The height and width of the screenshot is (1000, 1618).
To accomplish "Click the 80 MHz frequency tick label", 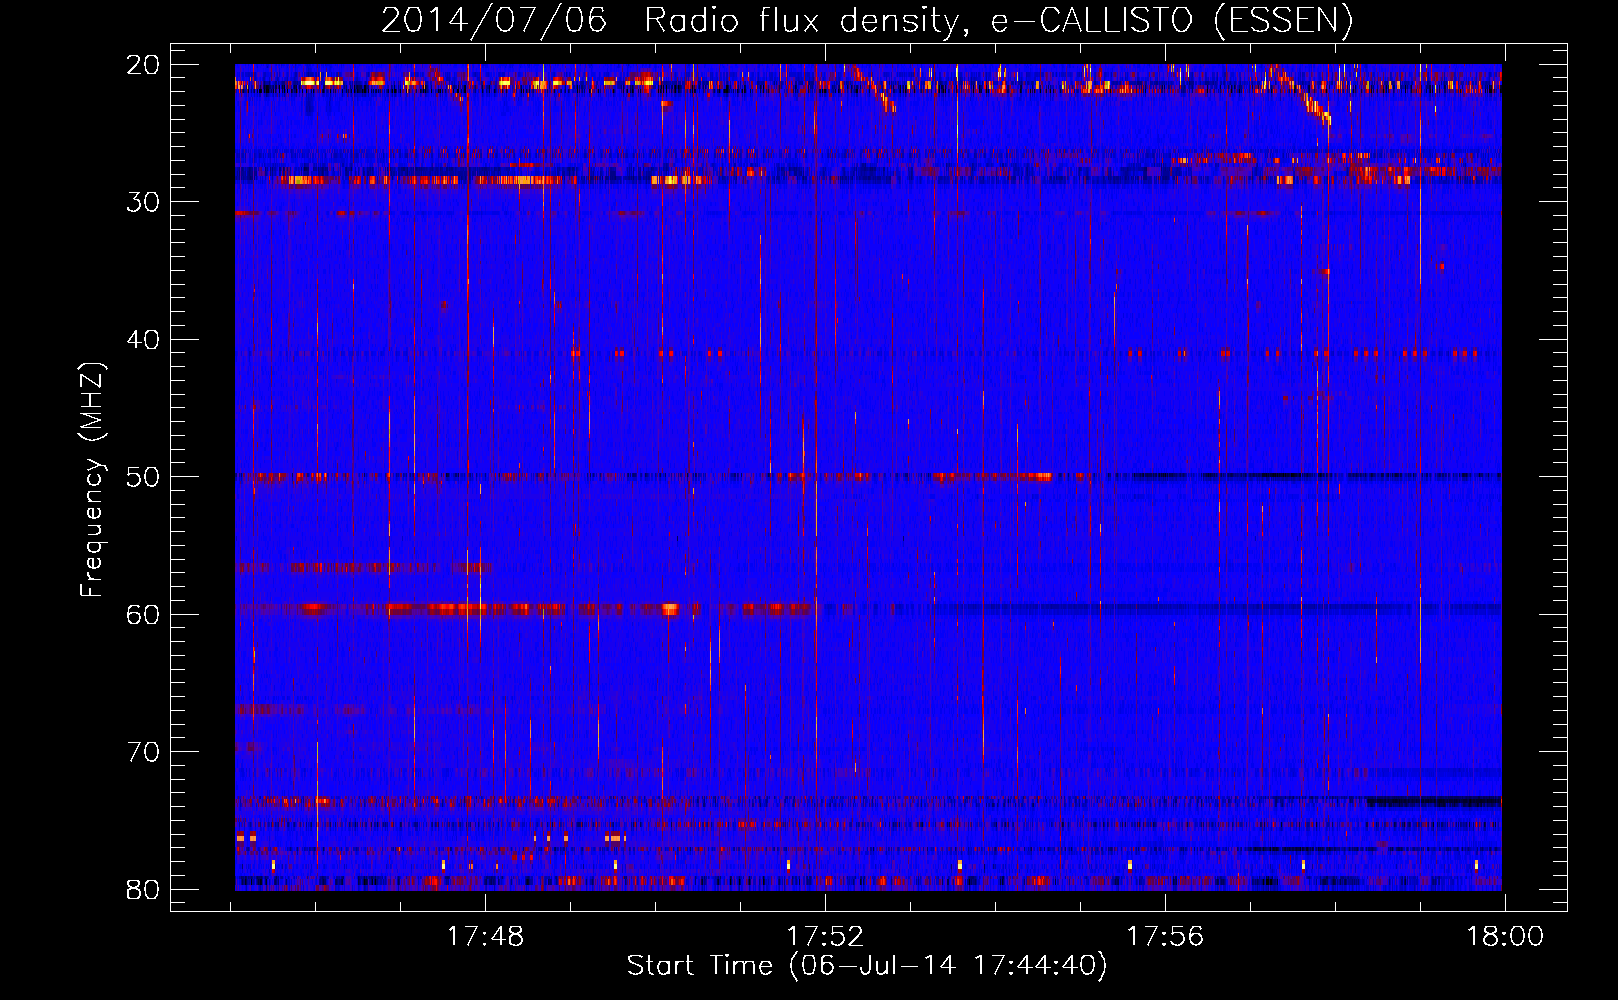I will point(143,889).
